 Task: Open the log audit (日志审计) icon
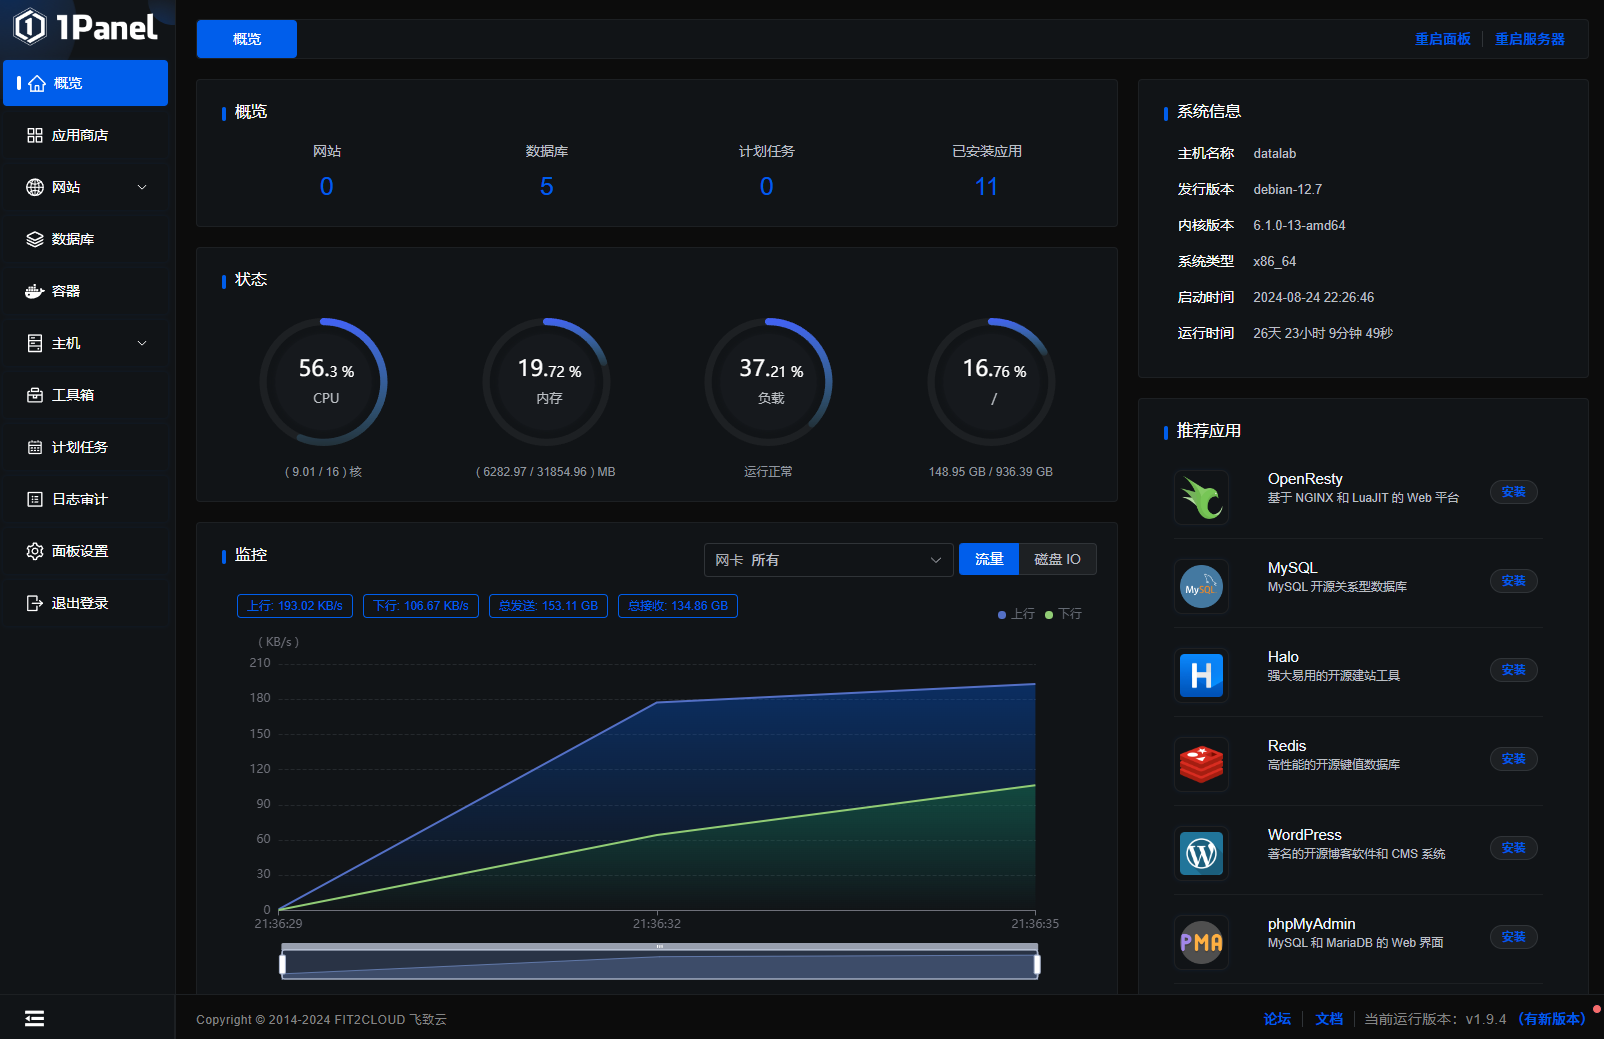[35, 499]
